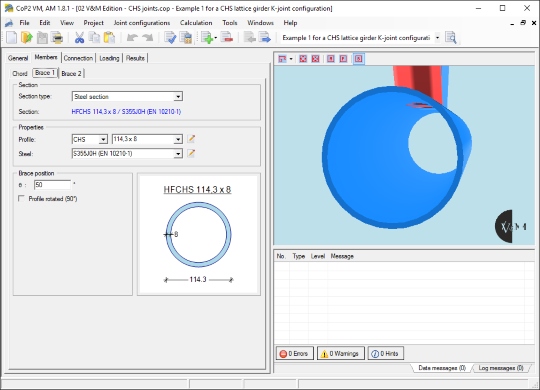
Task: Click the add joint configuration icon
Action: (207, 38)
